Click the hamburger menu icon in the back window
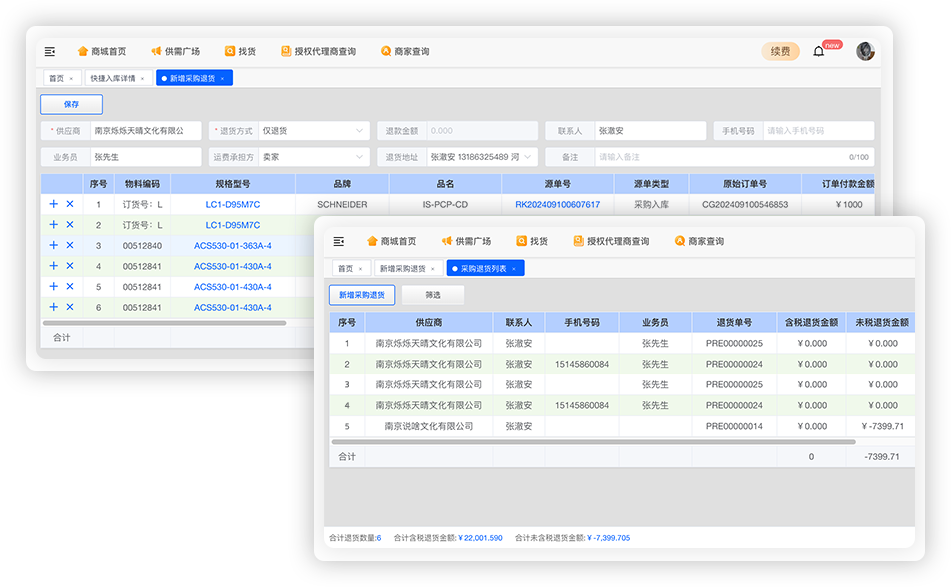This screenshot has height=587, width=951. tap(50, 52)
